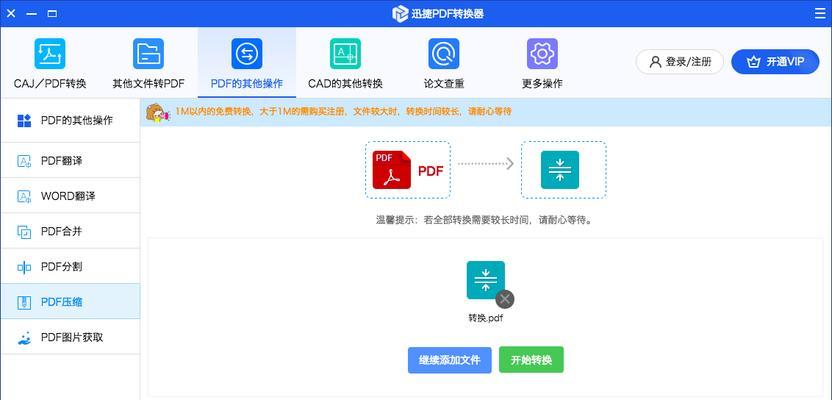832x400 pixels.
Task: Click the basket icon in 开通VIP
Action: tap(753, 62)
